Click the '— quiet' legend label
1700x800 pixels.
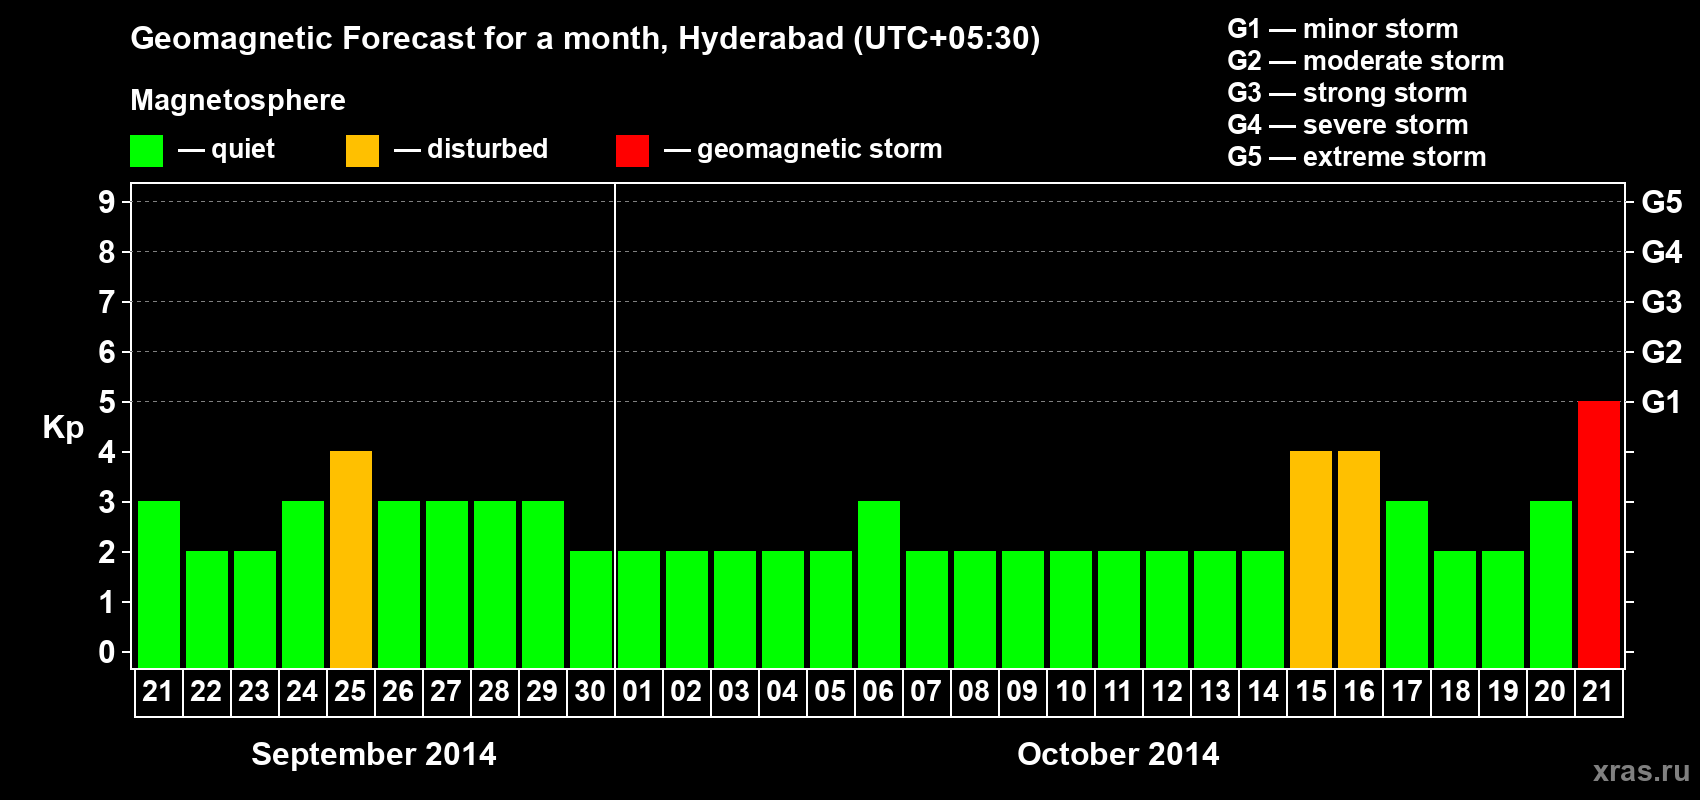pos(226,149)
